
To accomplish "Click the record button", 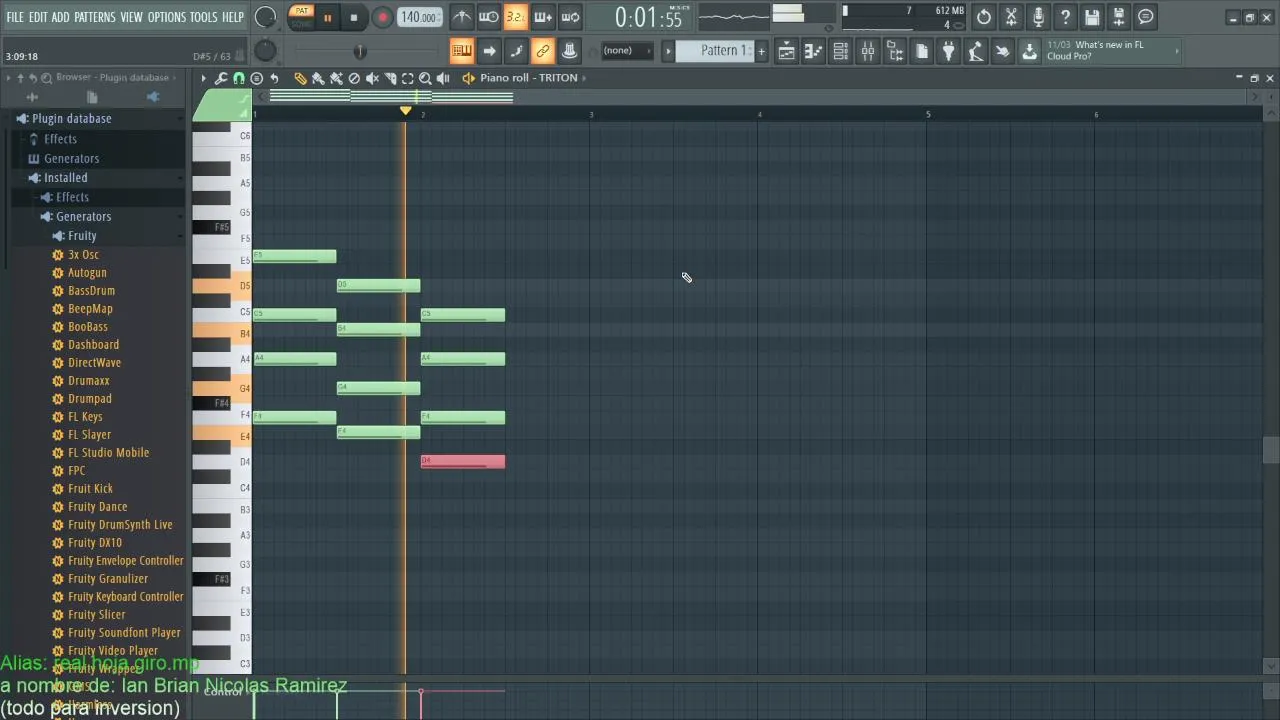I will coord(382,17).
